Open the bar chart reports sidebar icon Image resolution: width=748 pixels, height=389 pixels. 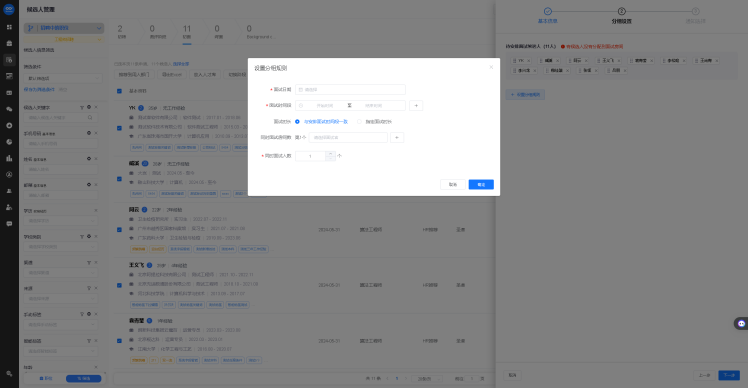pos(9,158)
